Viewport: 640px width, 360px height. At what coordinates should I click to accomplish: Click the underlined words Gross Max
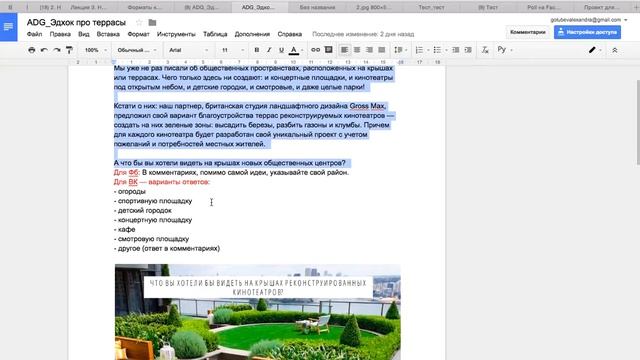point(367,106)
